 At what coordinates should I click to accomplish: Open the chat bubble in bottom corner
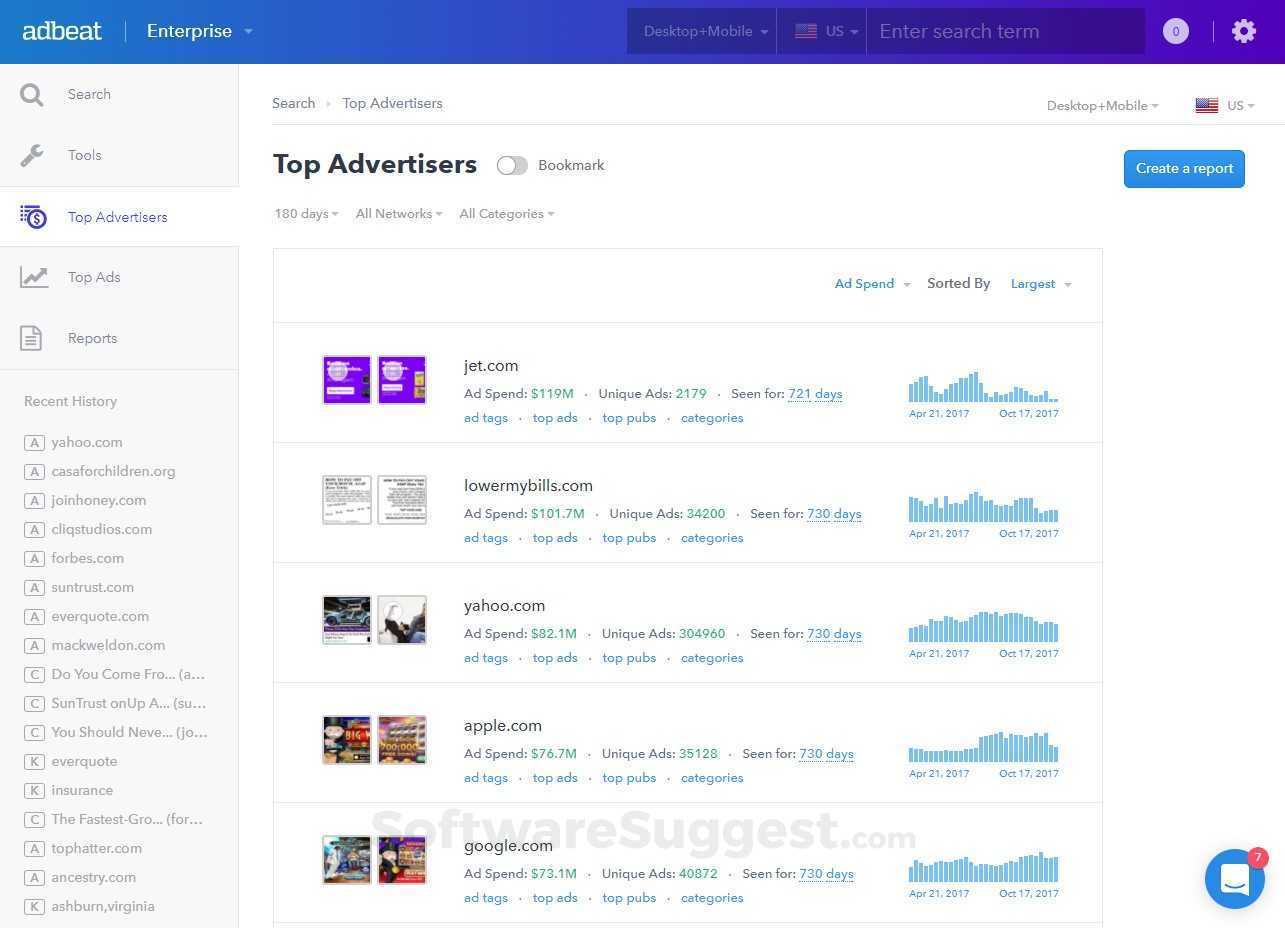1235,878
